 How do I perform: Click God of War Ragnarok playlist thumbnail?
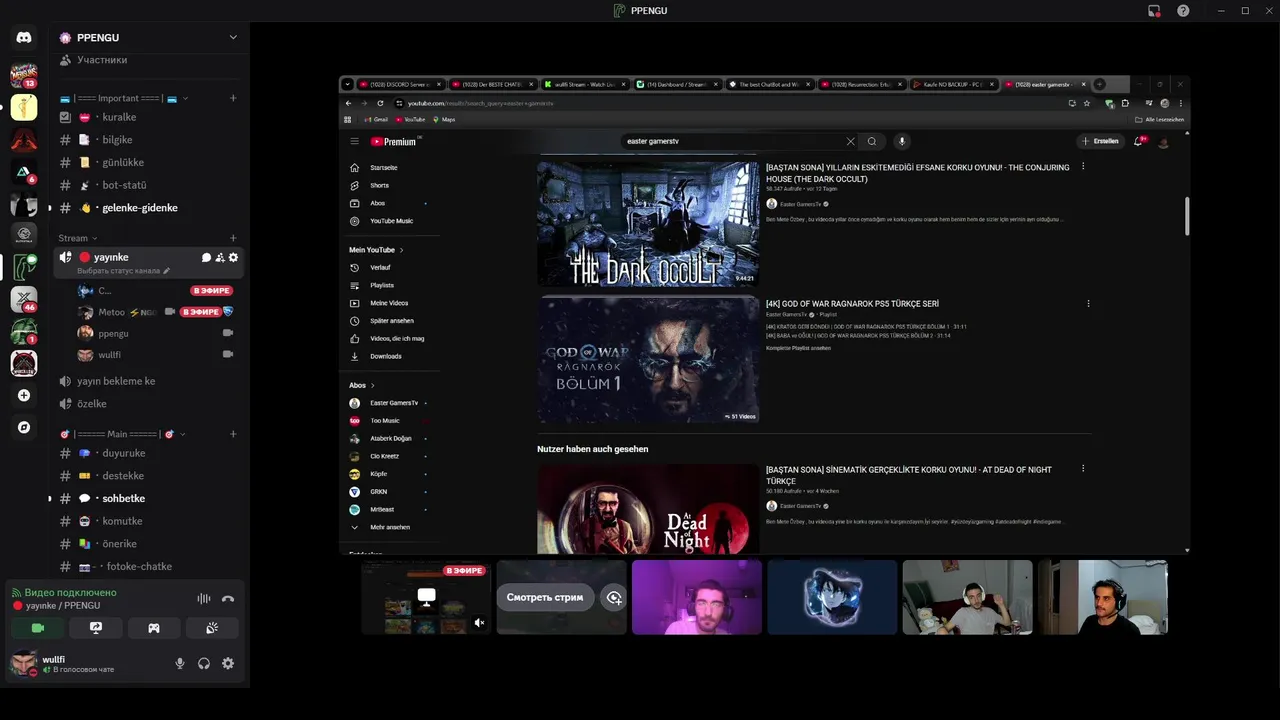pos(648,360)
